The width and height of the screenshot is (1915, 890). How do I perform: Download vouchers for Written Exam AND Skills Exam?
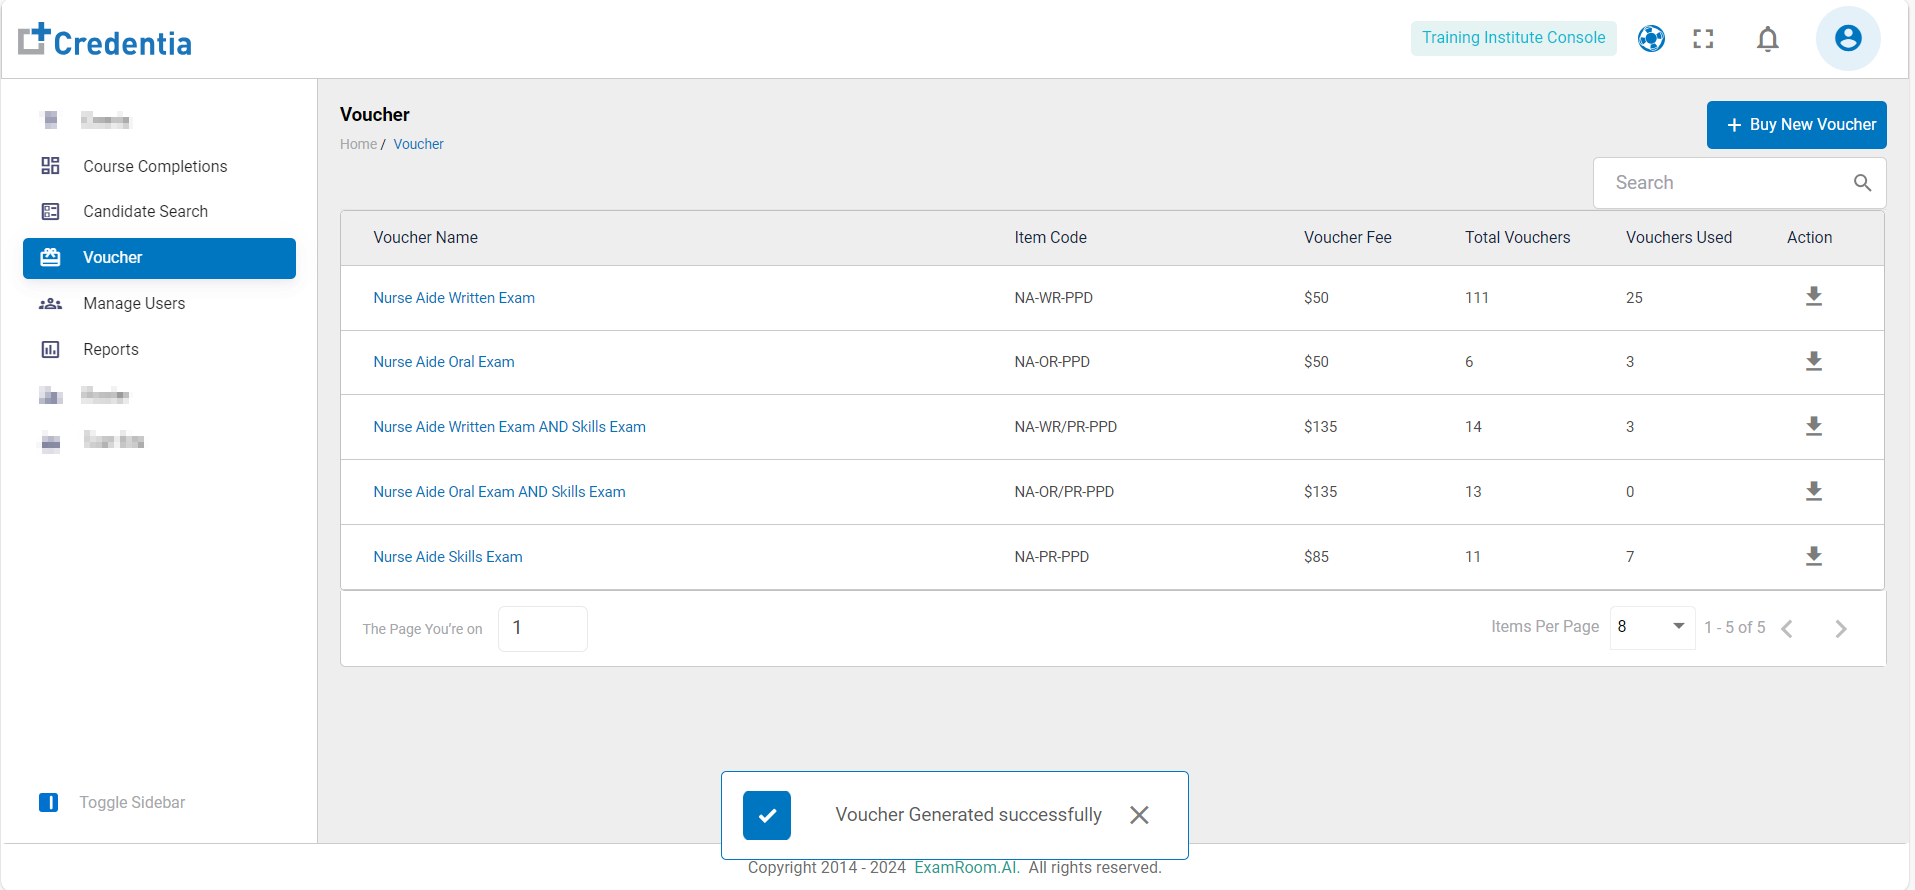coord(1813,427)
